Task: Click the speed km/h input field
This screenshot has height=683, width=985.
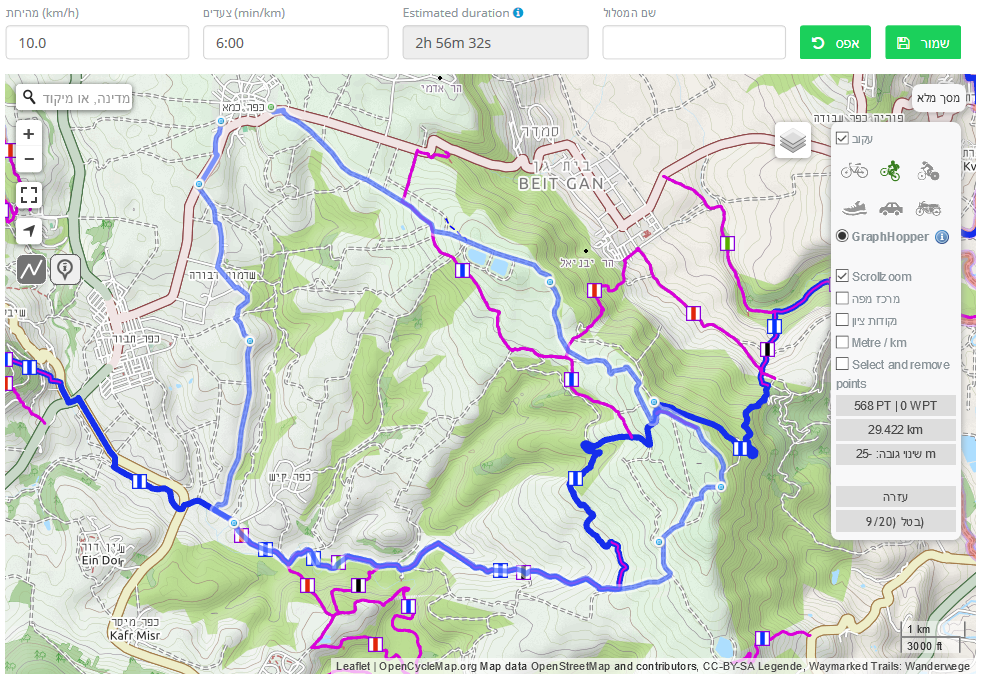Action: pyautogui.click(x=97, y=43)
